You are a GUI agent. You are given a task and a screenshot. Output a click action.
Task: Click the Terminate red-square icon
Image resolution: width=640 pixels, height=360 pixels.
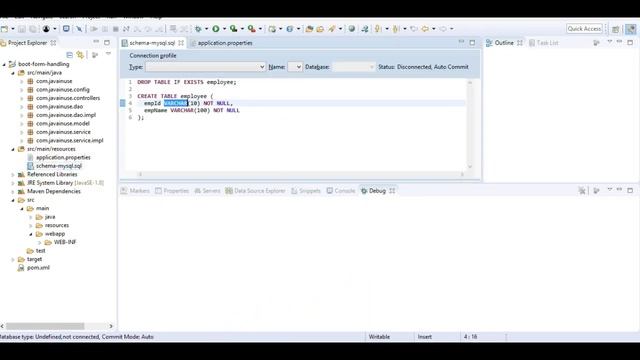(x=116, y=29)
